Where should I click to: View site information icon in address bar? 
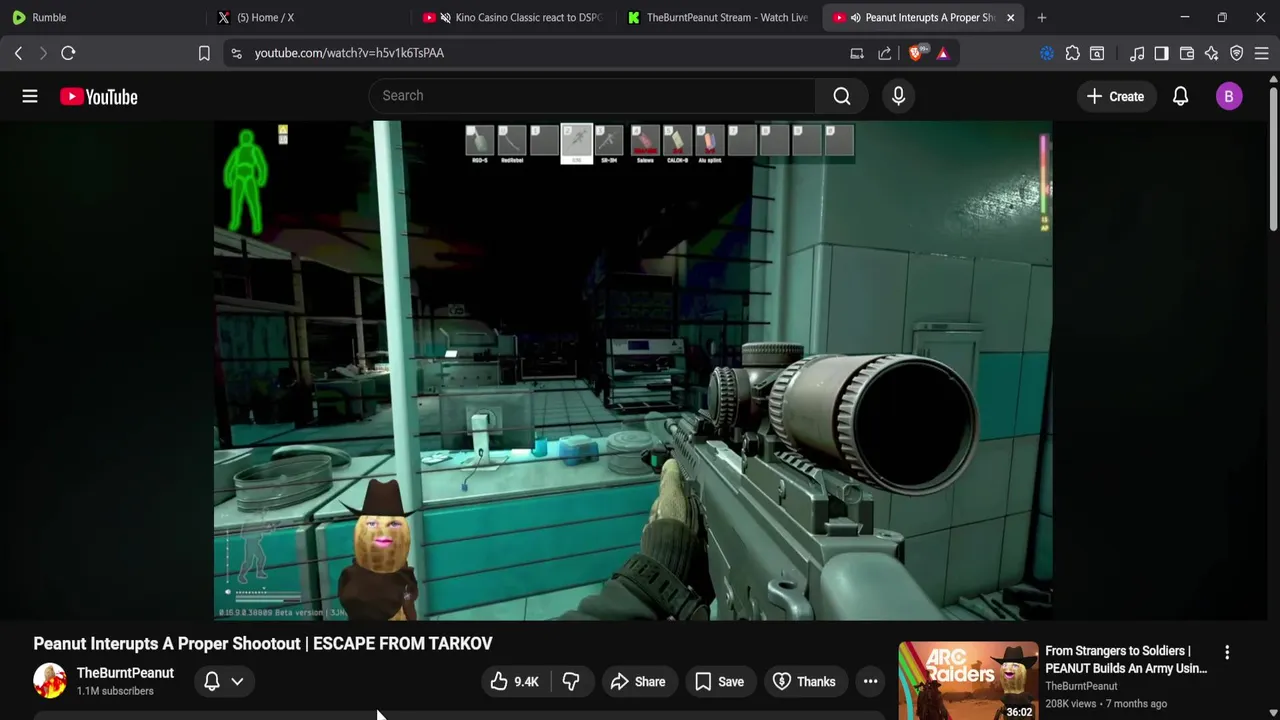236,53
